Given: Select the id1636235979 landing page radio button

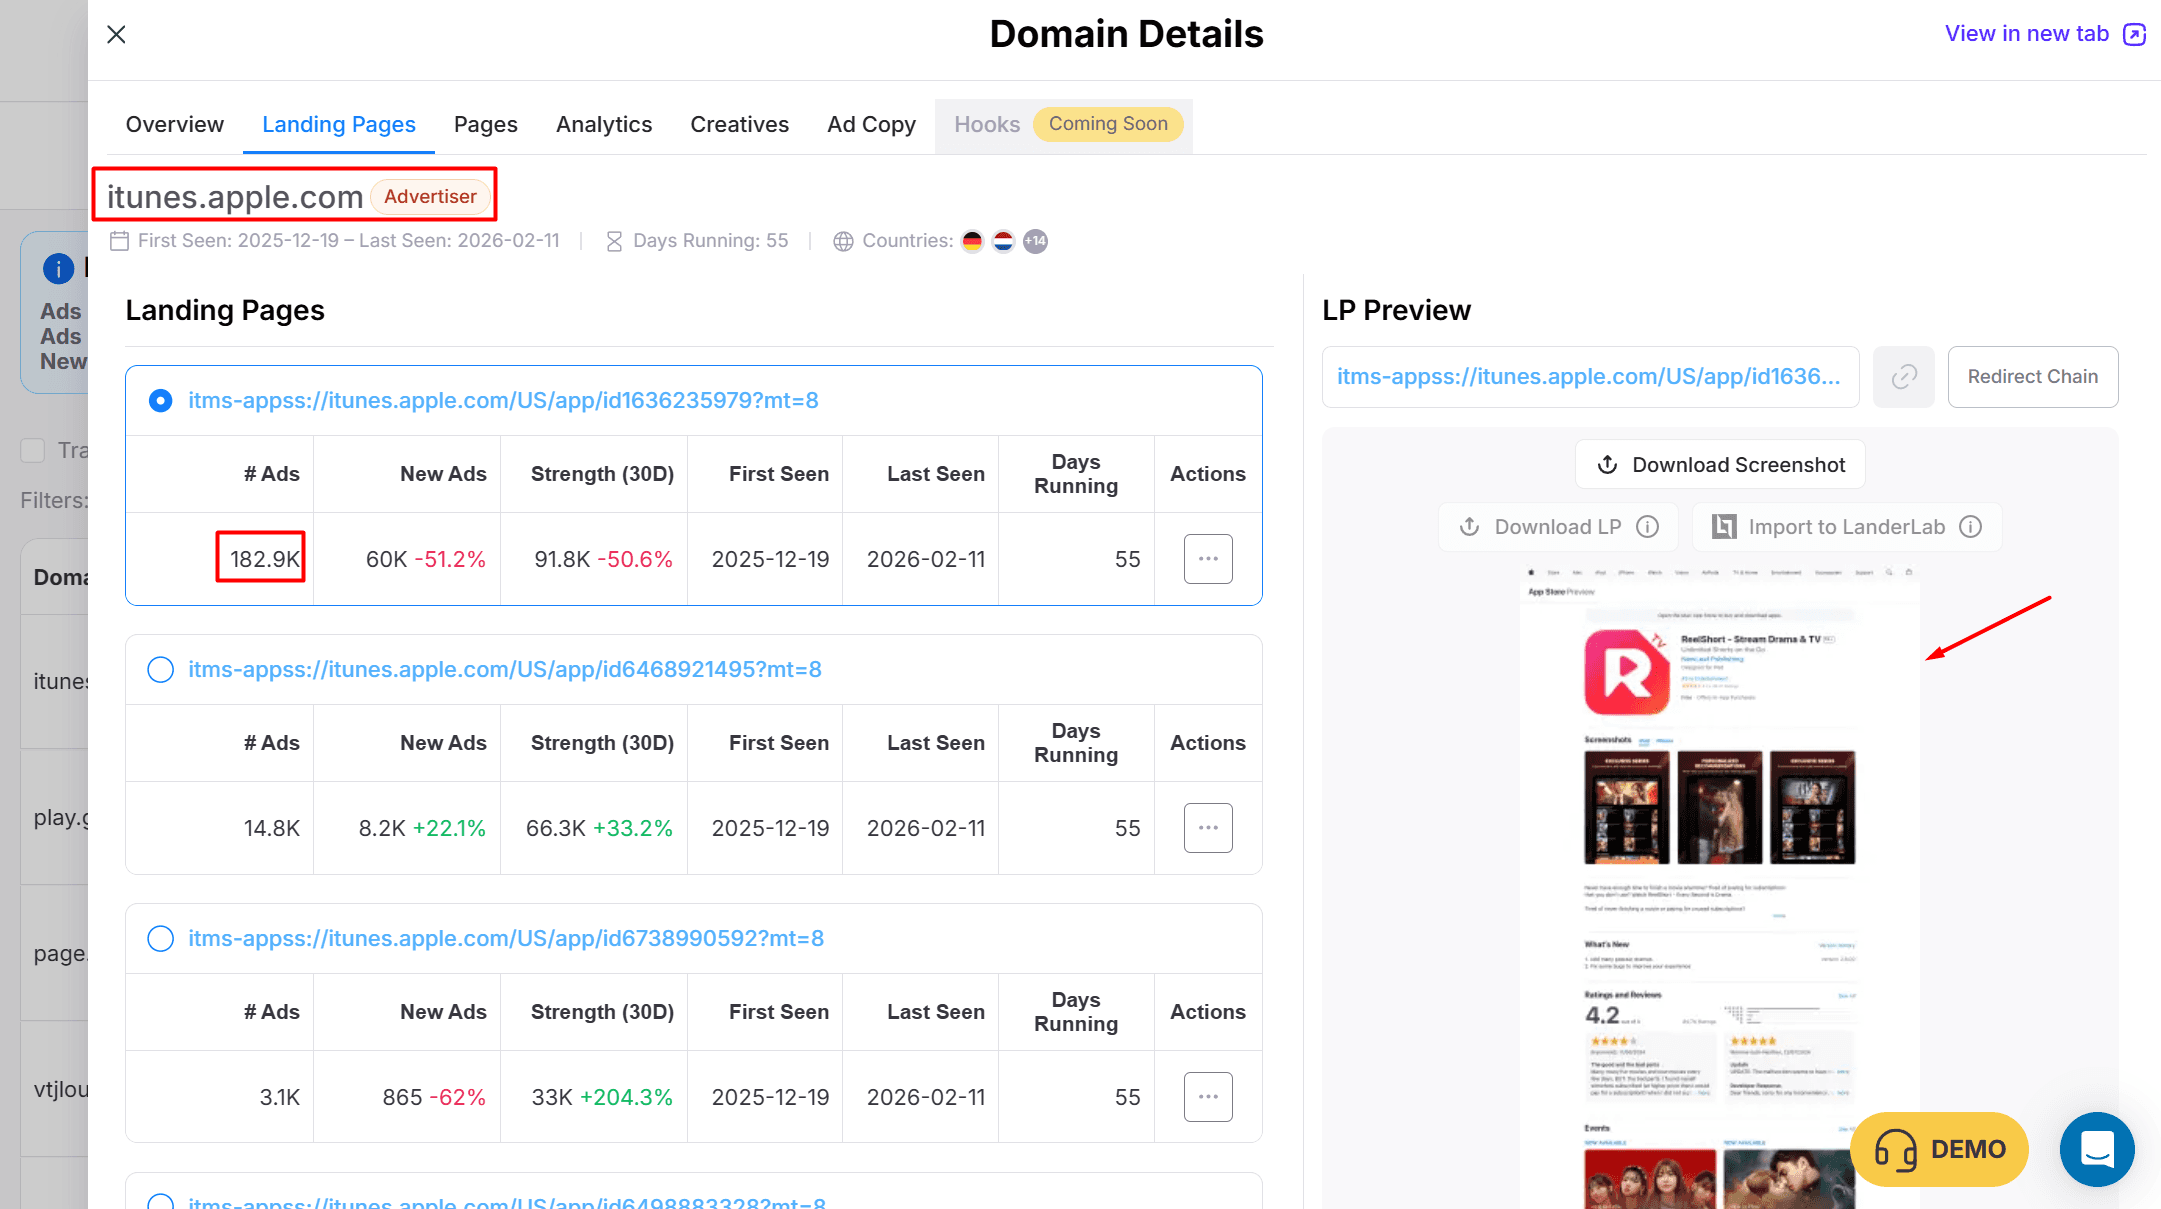Looking at the screenshot, I should 160,400.
